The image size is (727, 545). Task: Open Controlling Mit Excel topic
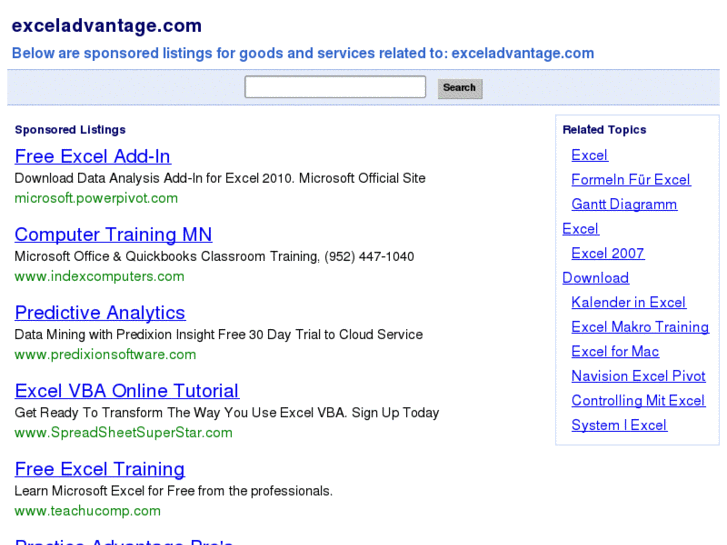tap(638, 401)
